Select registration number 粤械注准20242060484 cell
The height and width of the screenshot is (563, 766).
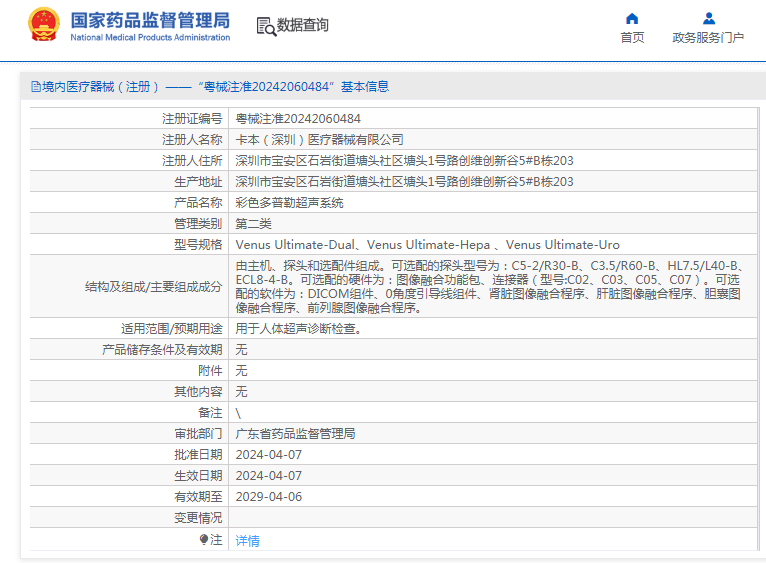(298, 119)
